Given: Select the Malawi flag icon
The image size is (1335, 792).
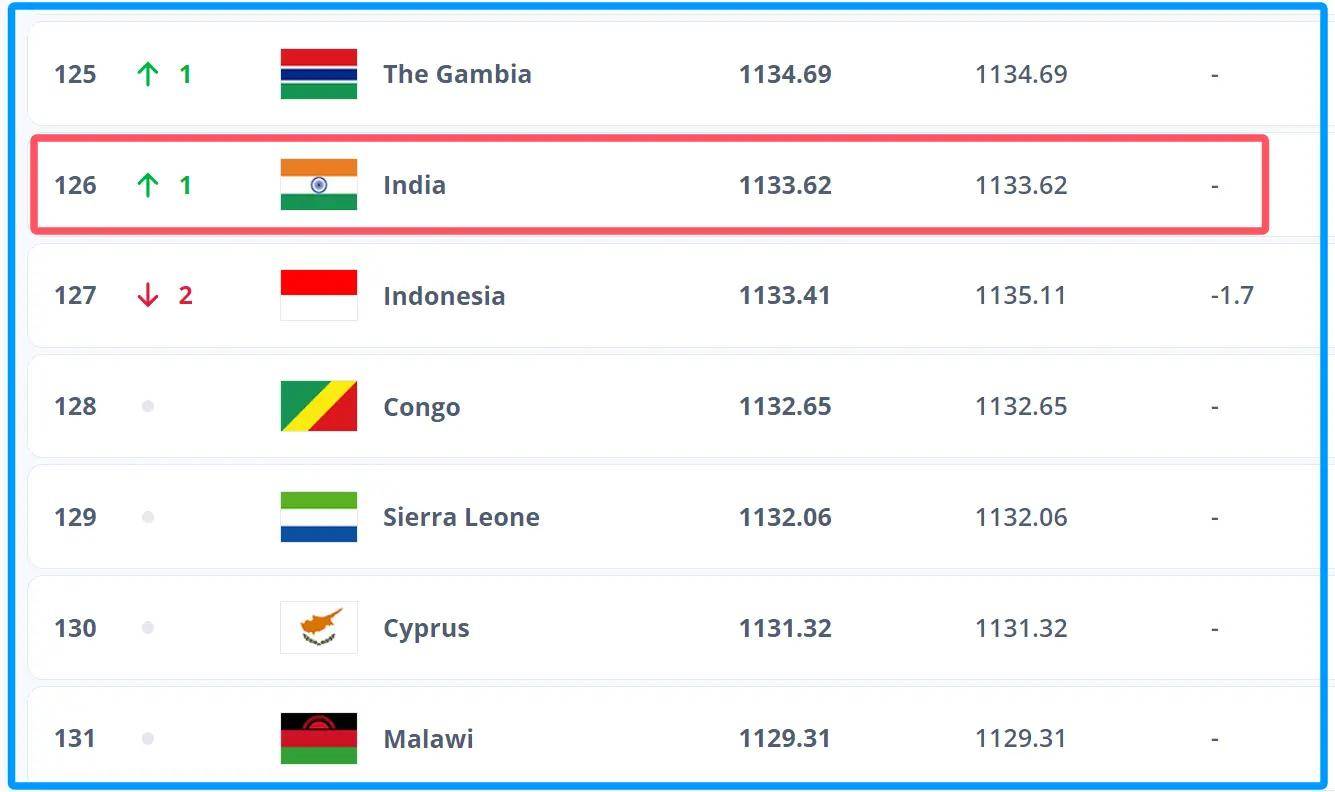Looking at the screenshot, I should 319,739.
